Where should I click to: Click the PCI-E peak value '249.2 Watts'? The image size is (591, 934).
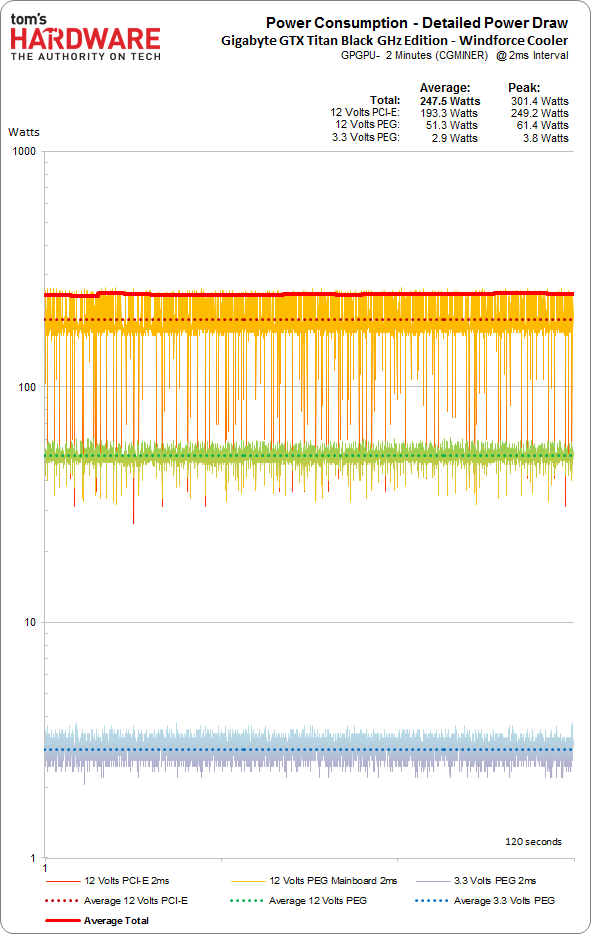click(539, 113)
